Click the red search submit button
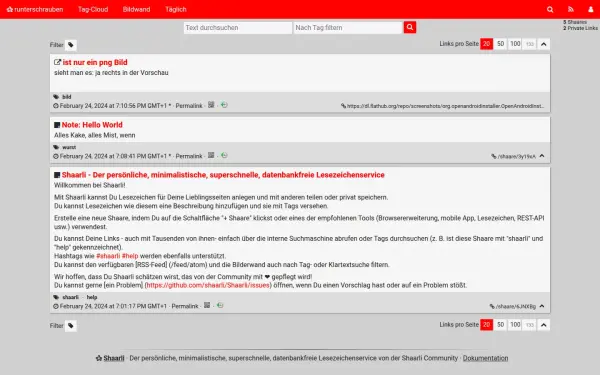 click(x=409, y=27)
